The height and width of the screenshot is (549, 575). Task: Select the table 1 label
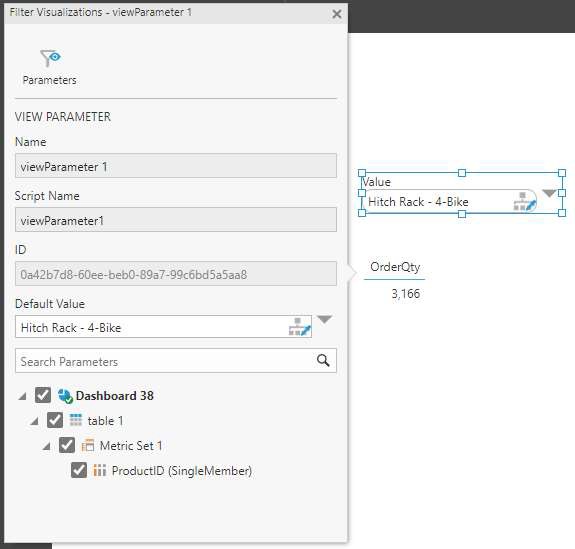[x=105, y=421]
